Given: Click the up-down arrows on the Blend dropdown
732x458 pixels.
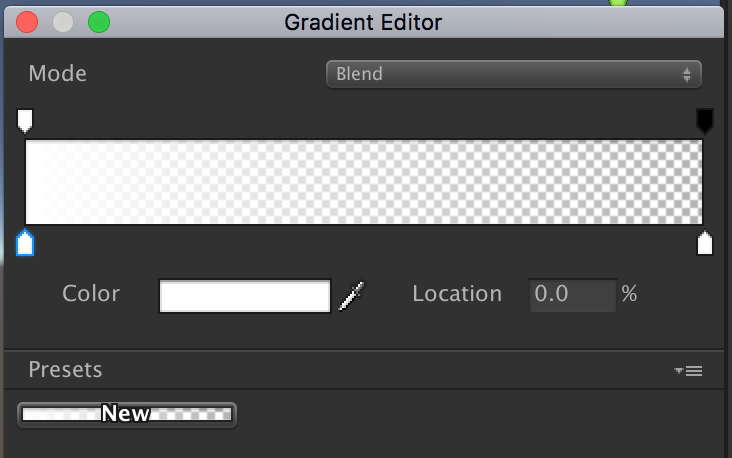Looking at the screenshot, I should [x=687, y=74].
